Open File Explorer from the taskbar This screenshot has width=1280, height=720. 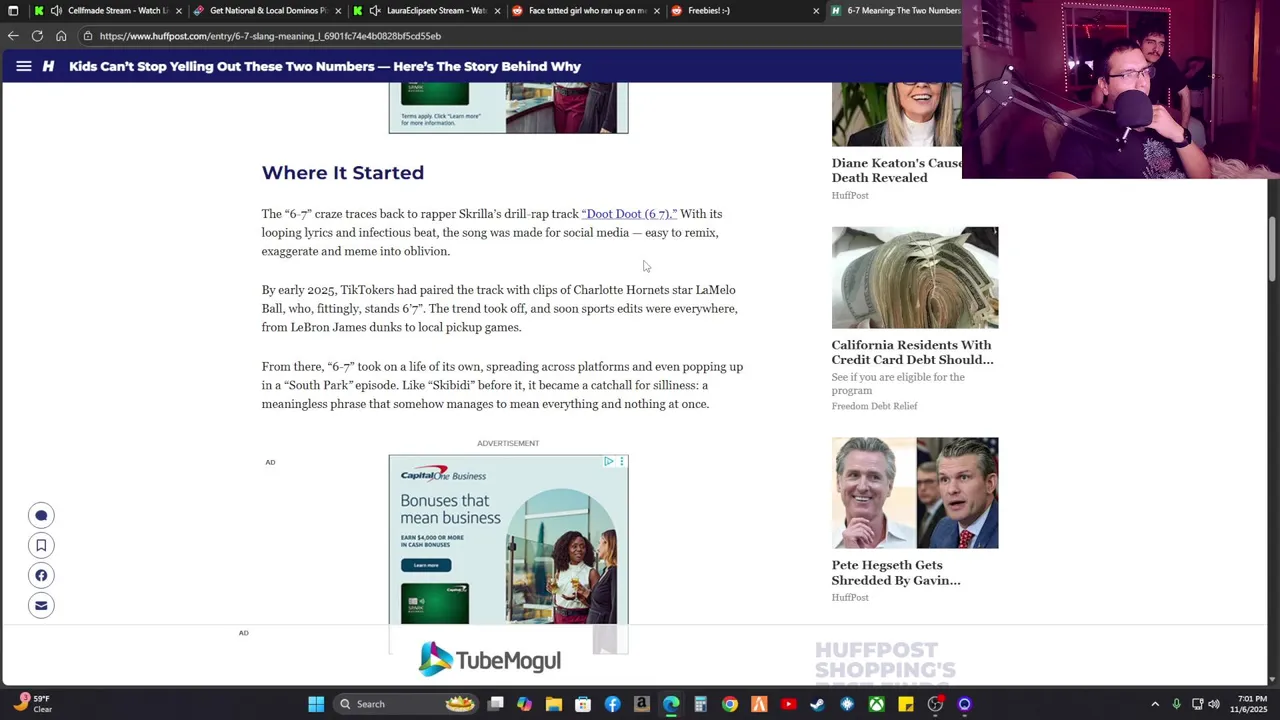[553, 704]
